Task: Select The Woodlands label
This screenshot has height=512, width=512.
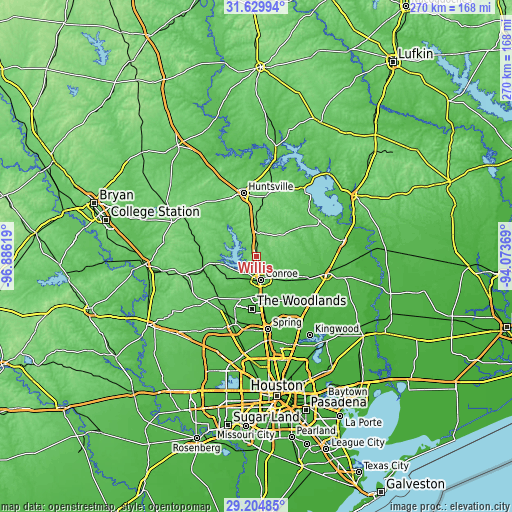Action: pos(302,300)
